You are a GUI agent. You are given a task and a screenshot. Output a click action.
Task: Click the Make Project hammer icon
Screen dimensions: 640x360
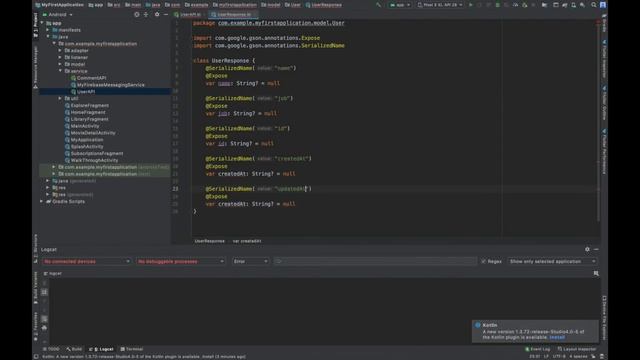378,5
